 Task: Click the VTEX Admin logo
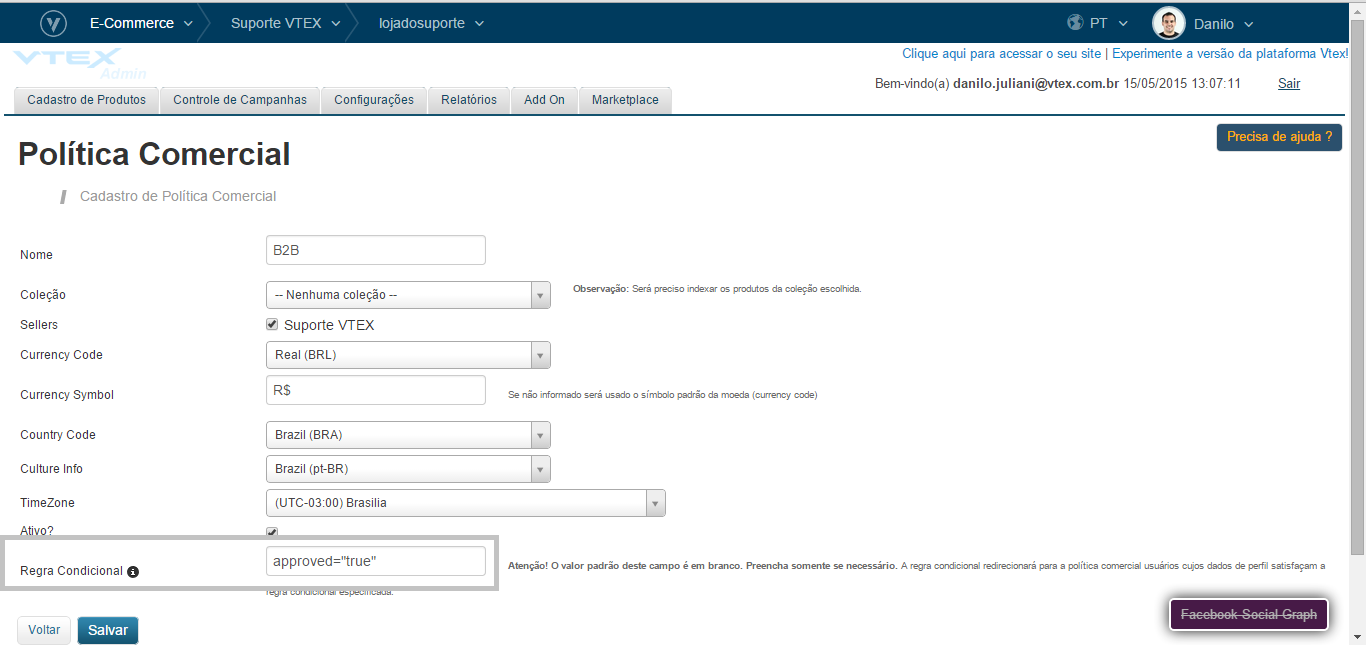80,63
